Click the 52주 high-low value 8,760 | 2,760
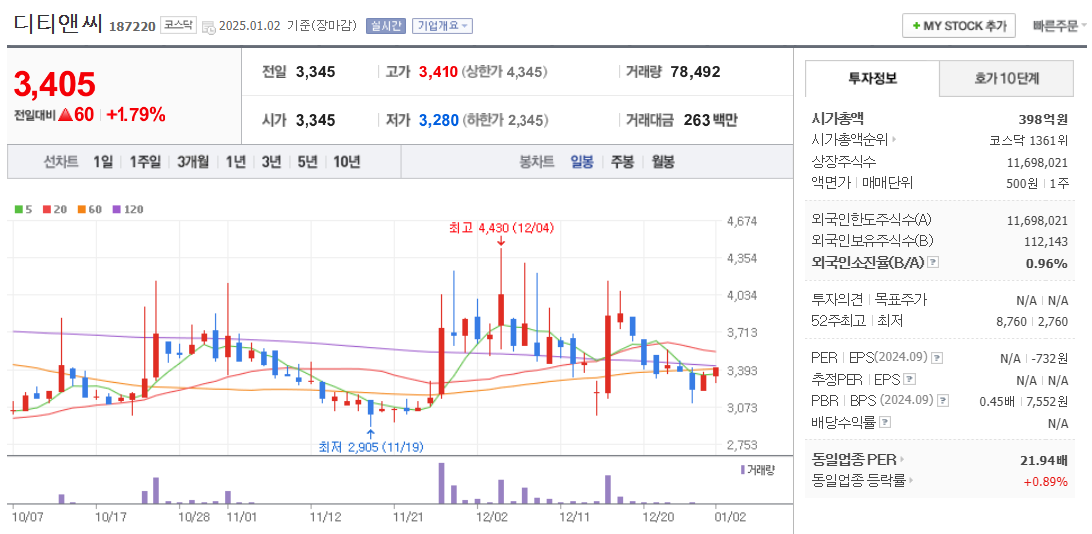The height and width of the screenshot is (534, 1092). point(1031,322)
